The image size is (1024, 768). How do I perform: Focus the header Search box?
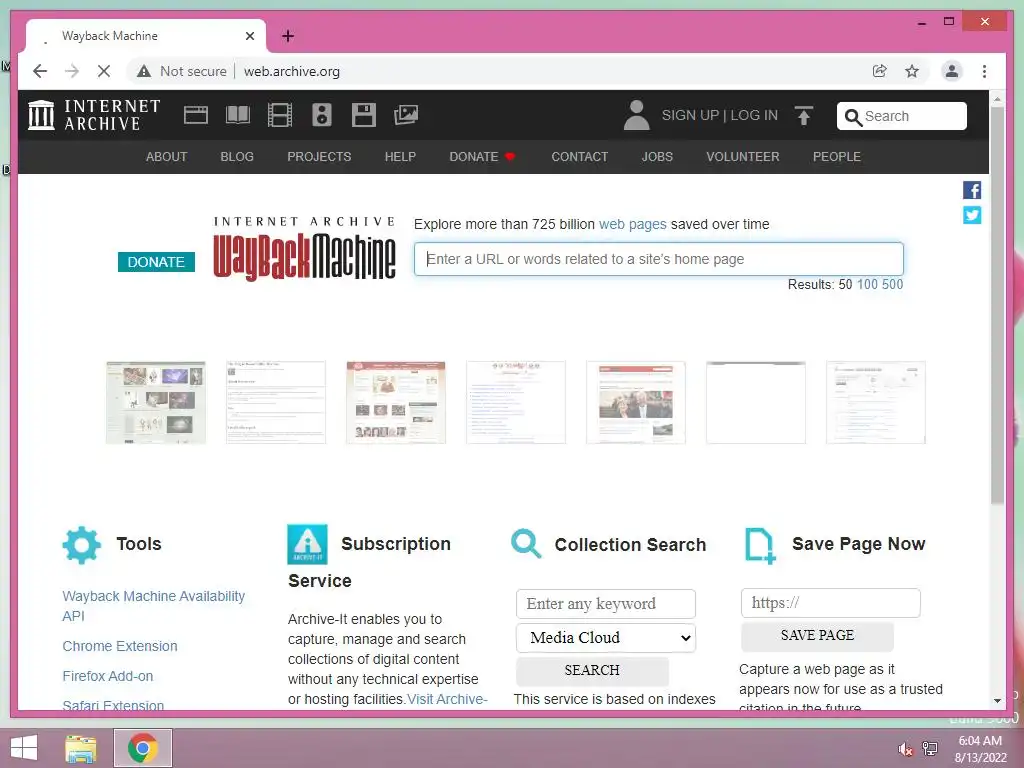tap(902, 116)
